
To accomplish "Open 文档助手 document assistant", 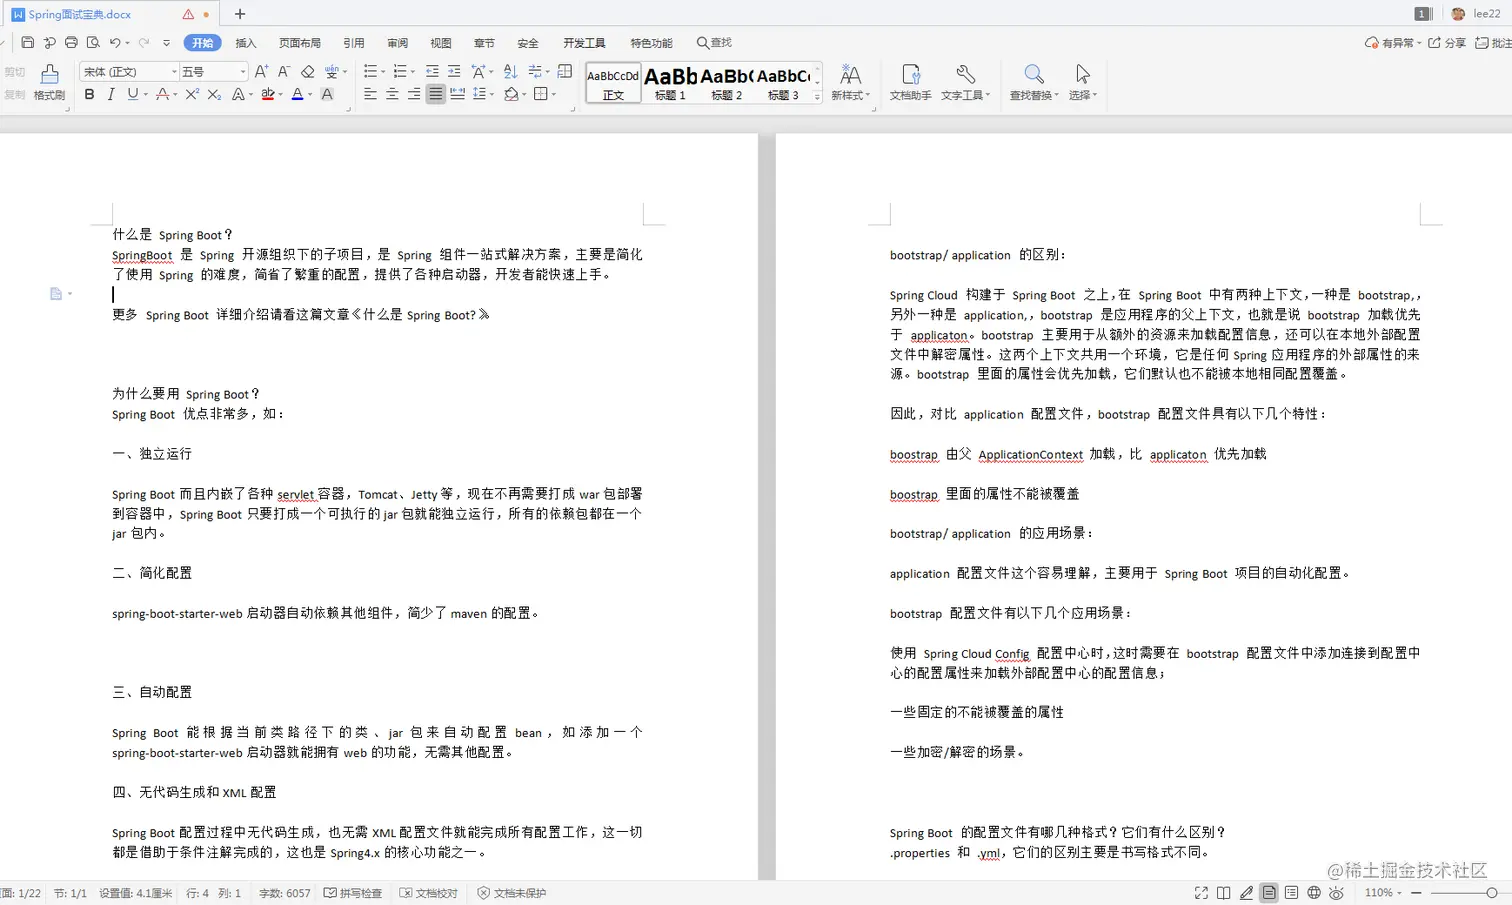I will (x=910, y=82).
